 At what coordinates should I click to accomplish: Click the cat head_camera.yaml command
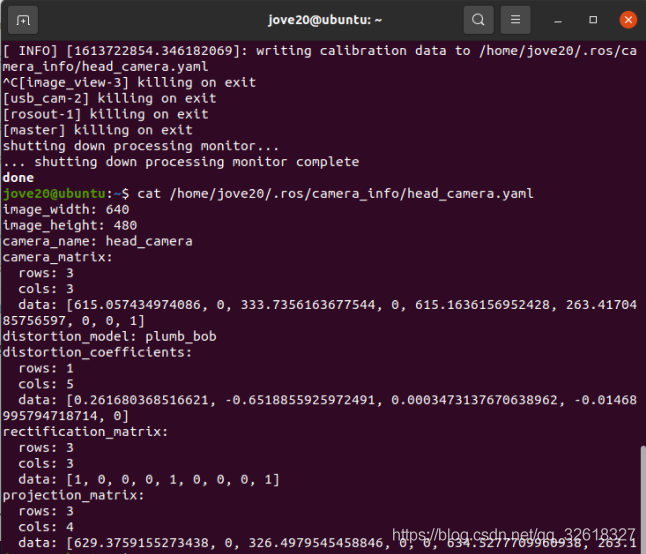point(335,194)
